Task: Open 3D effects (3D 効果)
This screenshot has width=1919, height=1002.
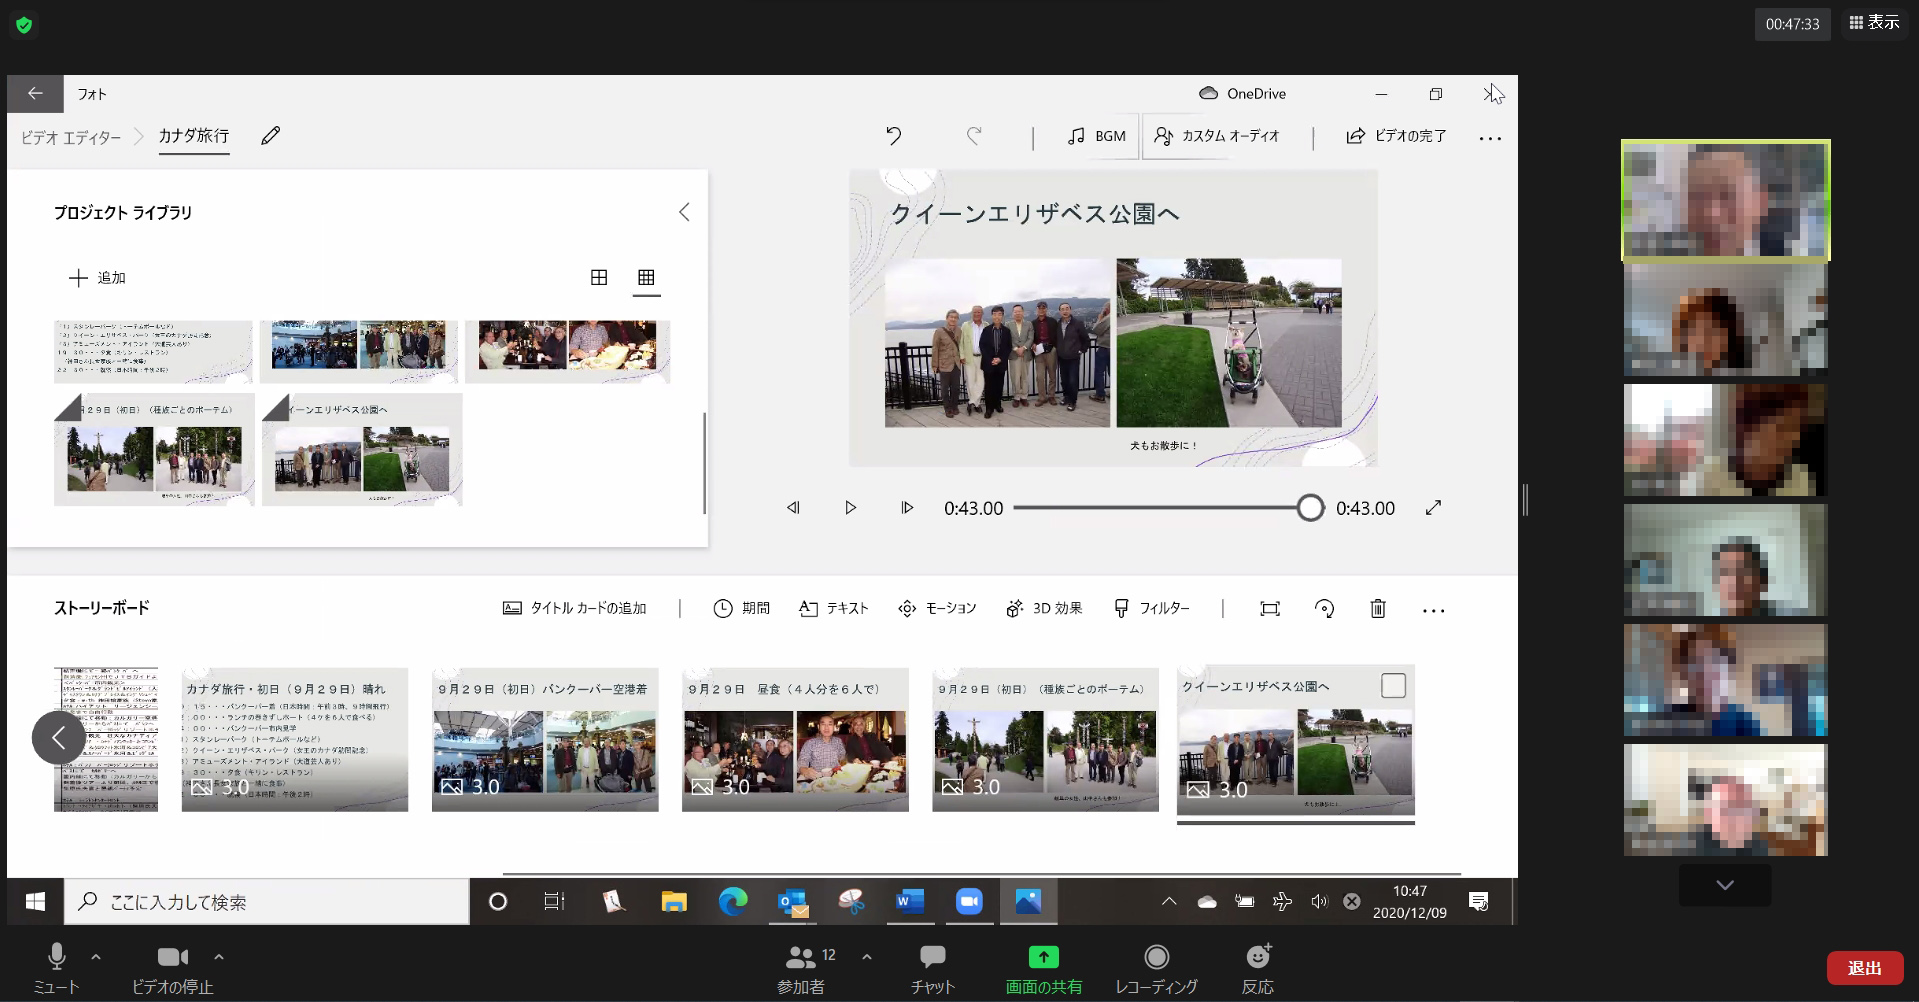Action: click(x=1044, y=608)
